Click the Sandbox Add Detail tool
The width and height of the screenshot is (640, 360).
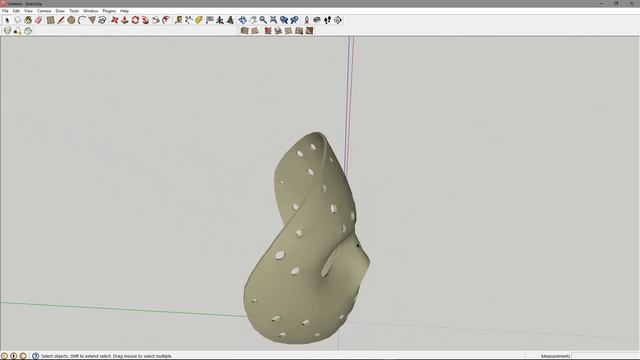click(299, 31)
